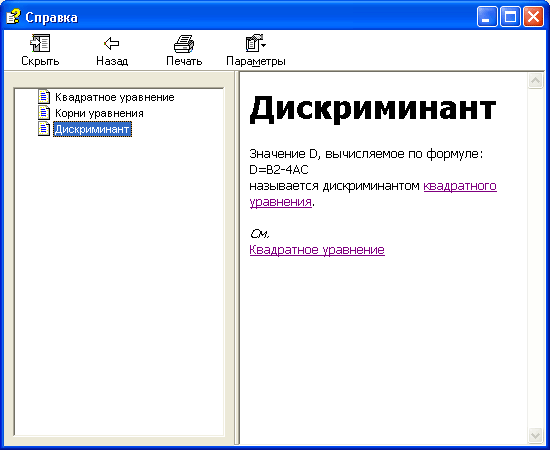Open the Корни уравнения topic
Image resolution: width=550 pixels, height=450 pixels.
(x=99, y=113)
